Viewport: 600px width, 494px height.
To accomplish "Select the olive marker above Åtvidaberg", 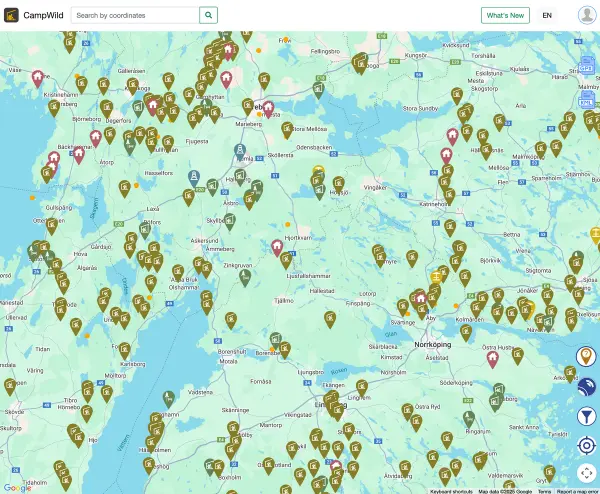I will pos(405,468).
